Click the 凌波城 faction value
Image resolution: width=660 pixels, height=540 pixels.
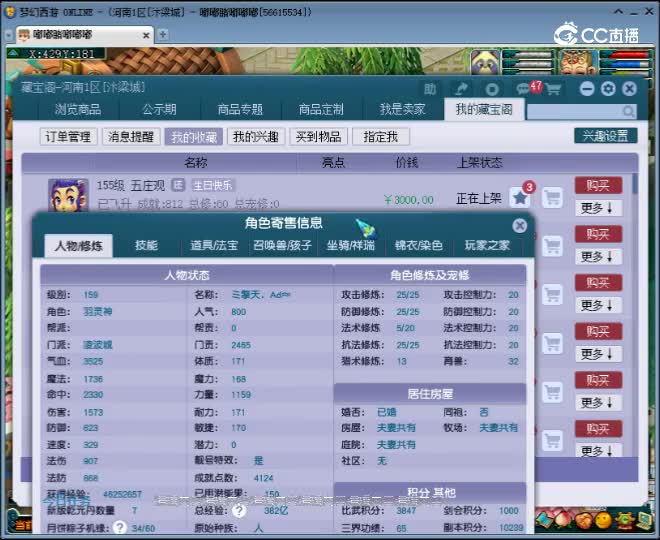98,345
